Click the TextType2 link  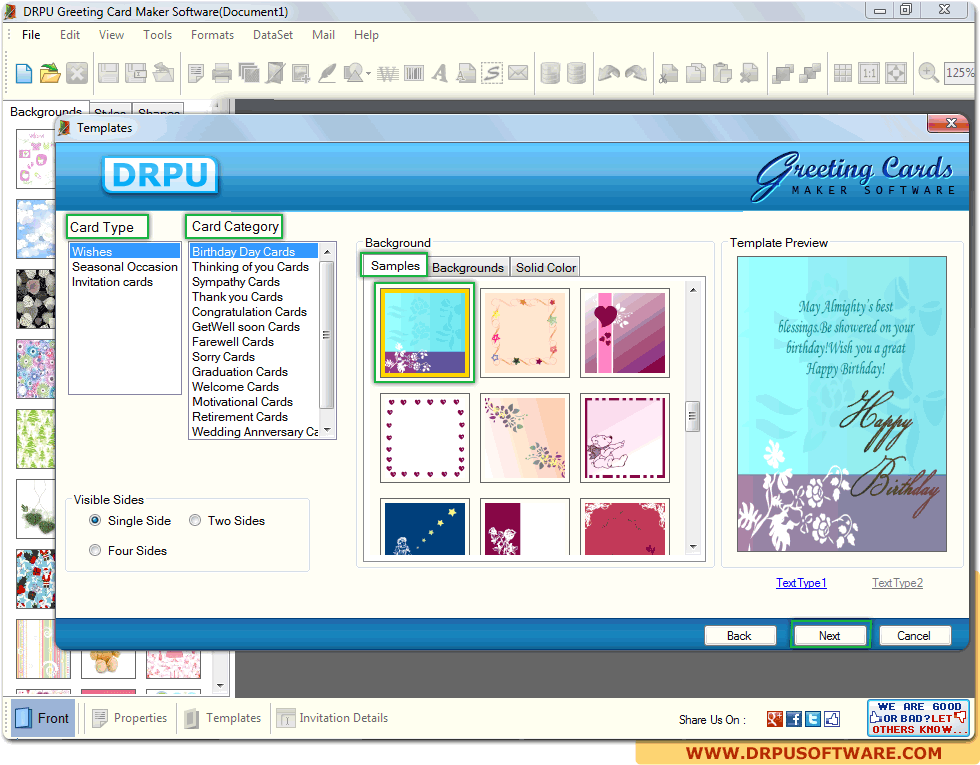tap(898, 583)
